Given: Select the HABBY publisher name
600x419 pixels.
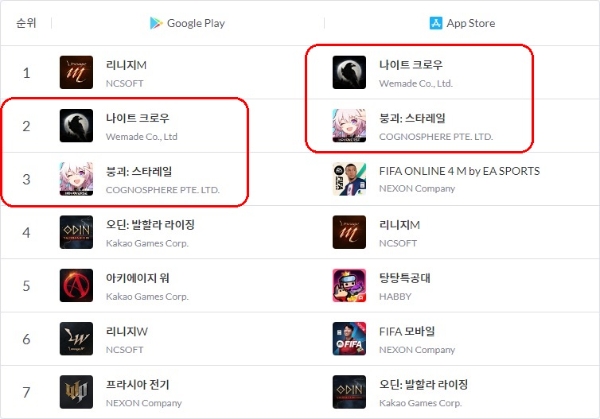Looking at the screenshot, I should click(395, 297).
